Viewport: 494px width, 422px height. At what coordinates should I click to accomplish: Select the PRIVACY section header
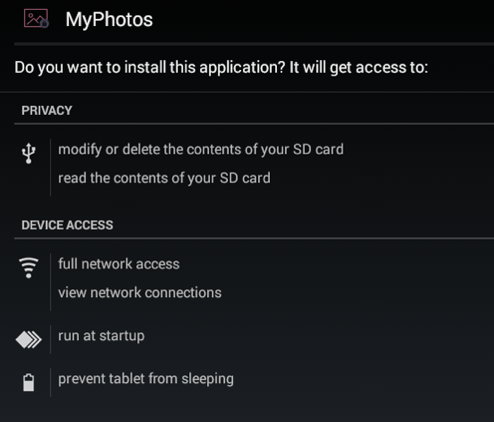tap(47, 110)
